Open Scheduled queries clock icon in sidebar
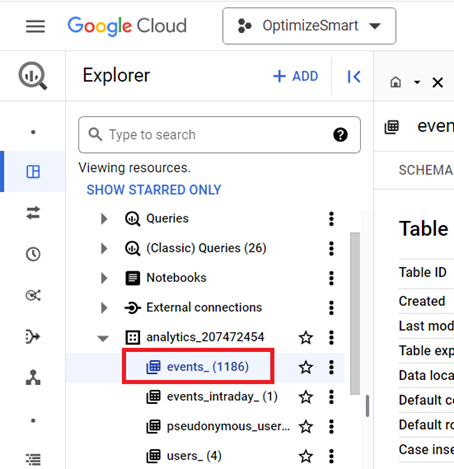 (x=33, y=254)
